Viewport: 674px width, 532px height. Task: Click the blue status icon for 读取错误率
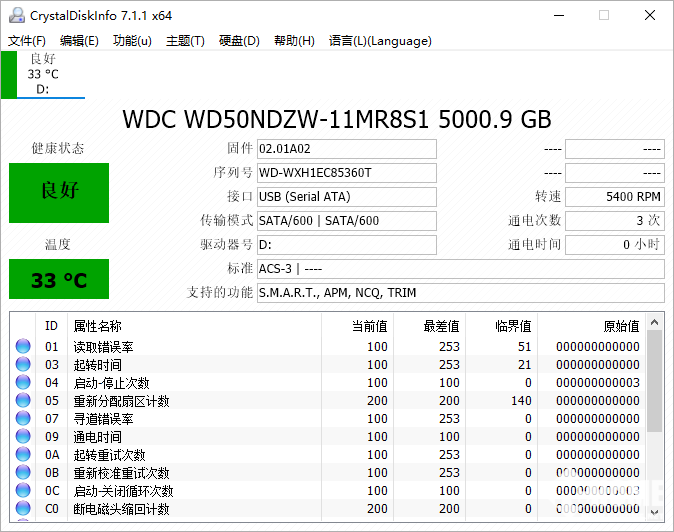coord(23,347)
